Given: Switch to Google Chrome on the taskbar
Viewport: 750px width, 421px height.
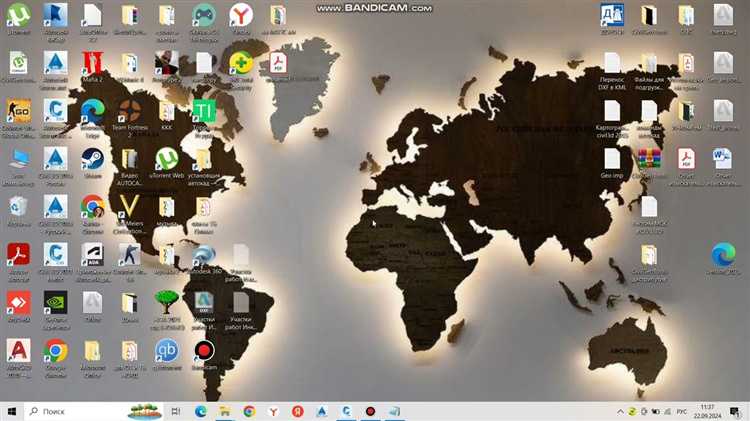Looking at the screenshot, I should pyautogui.click(x=249, y=411).
